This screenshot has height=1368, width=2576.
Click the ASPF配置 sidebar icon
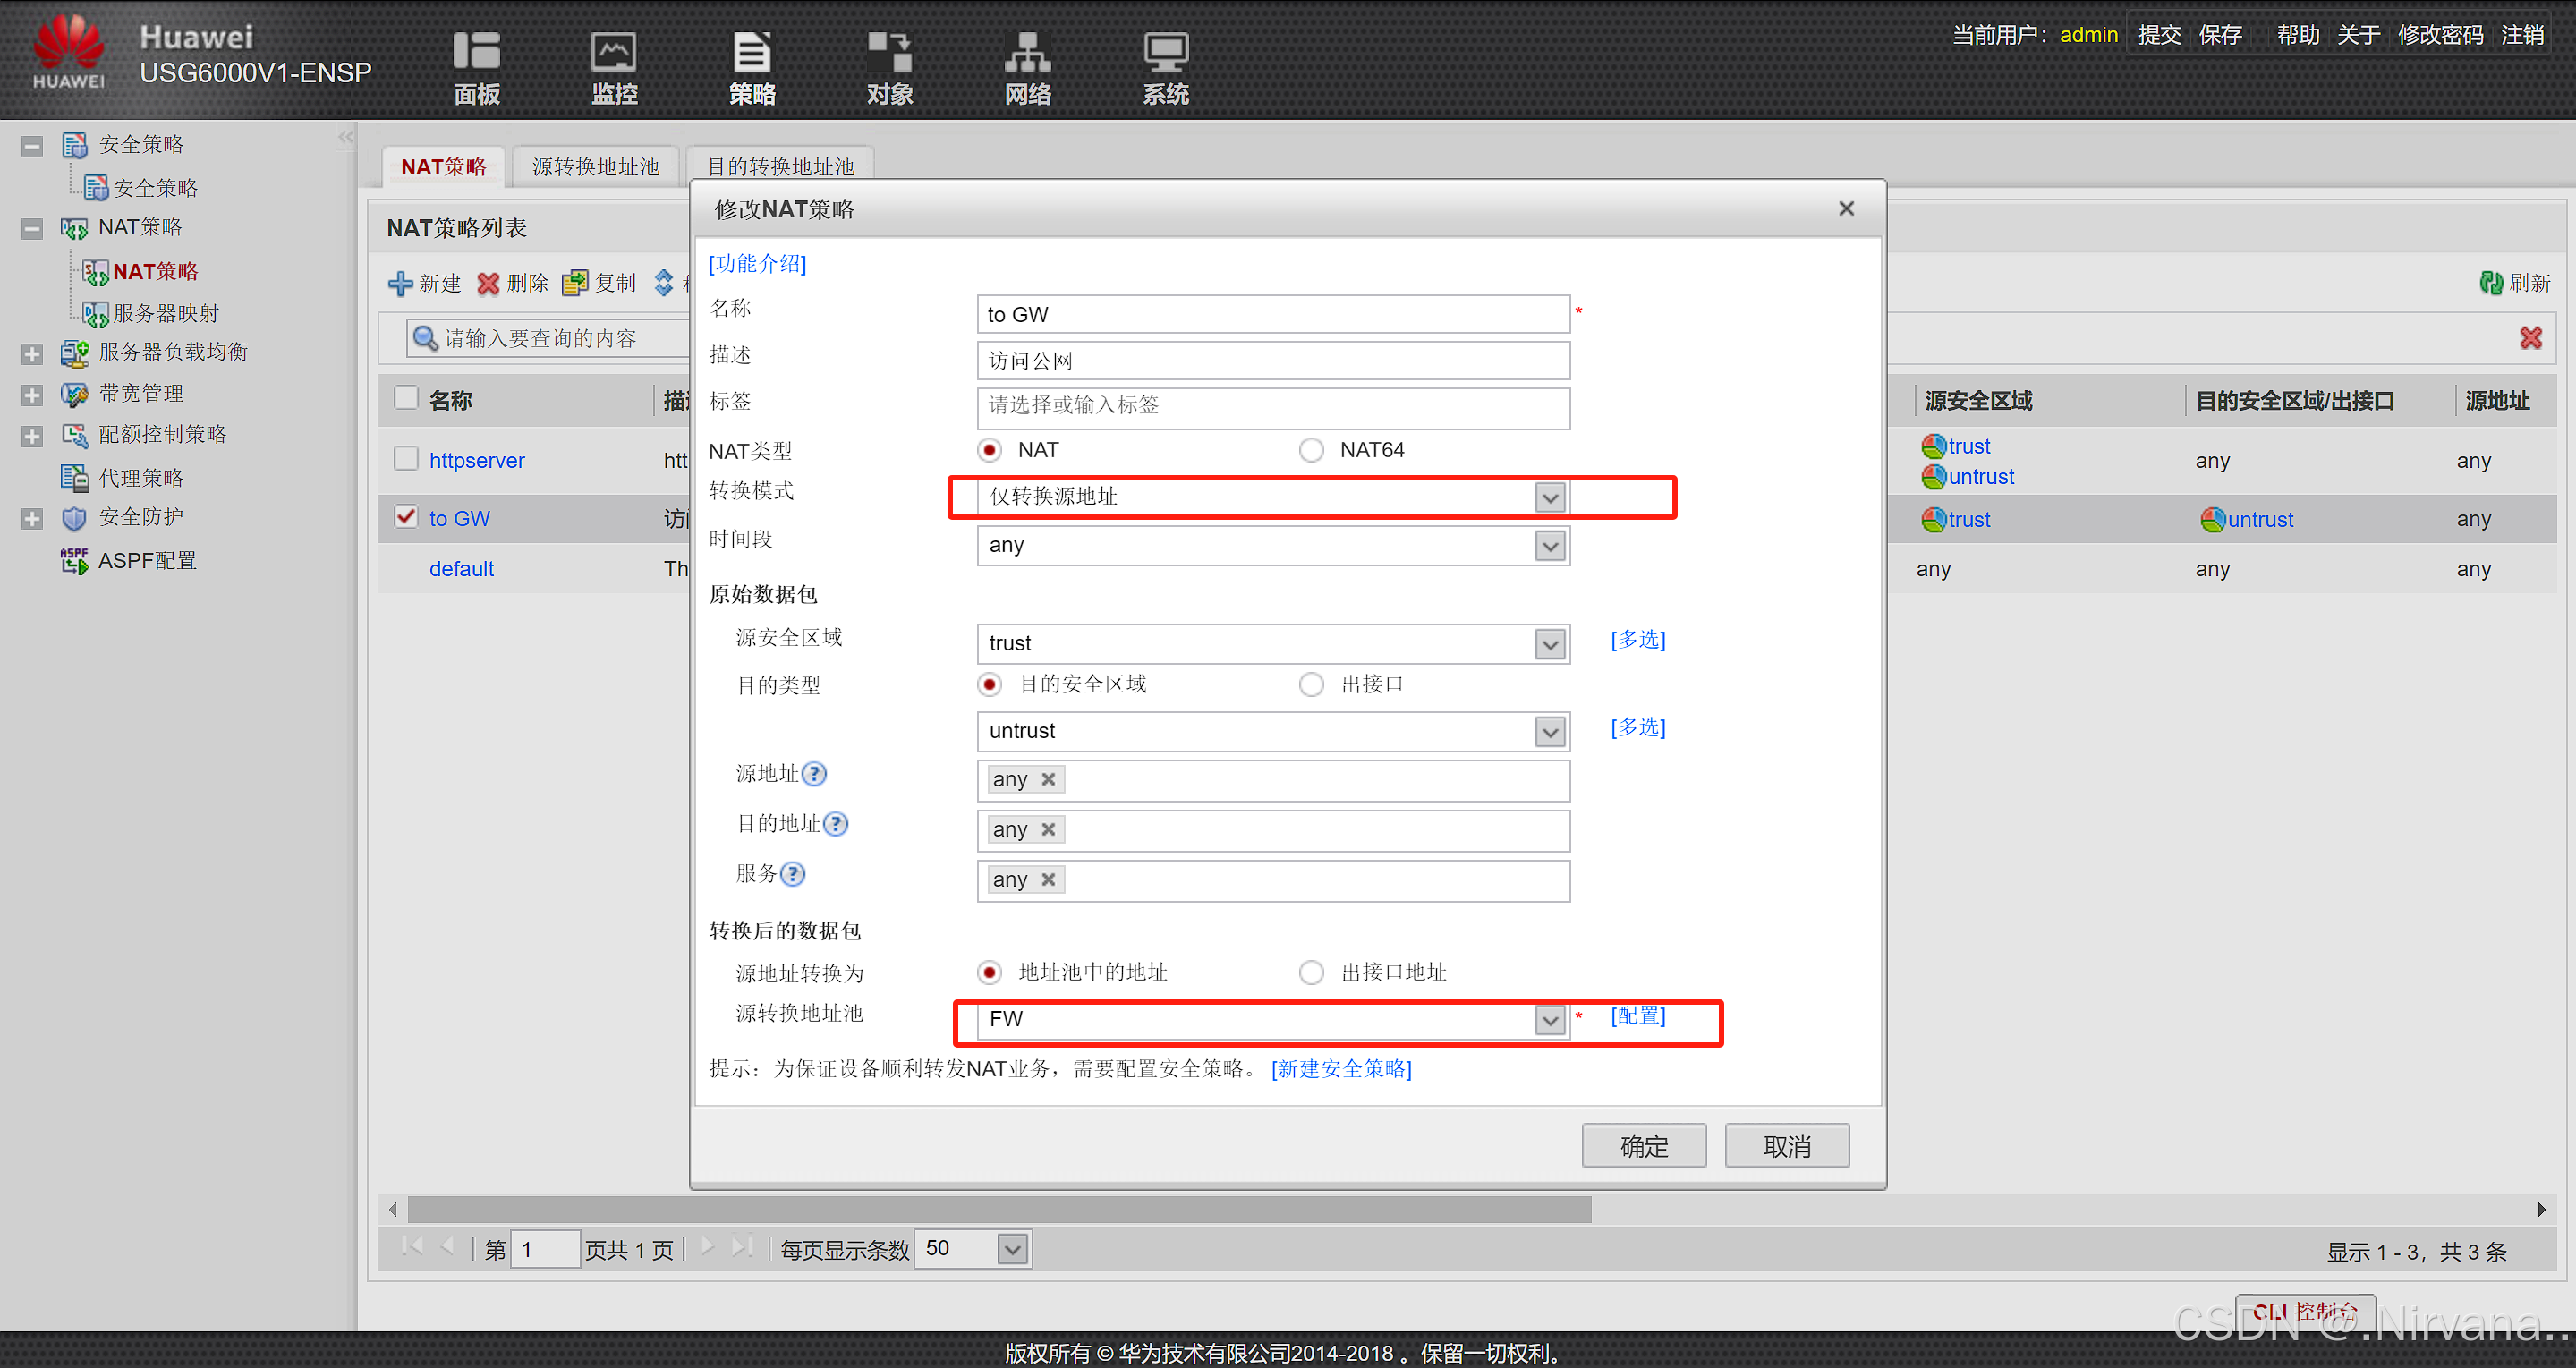coord(75,560)
